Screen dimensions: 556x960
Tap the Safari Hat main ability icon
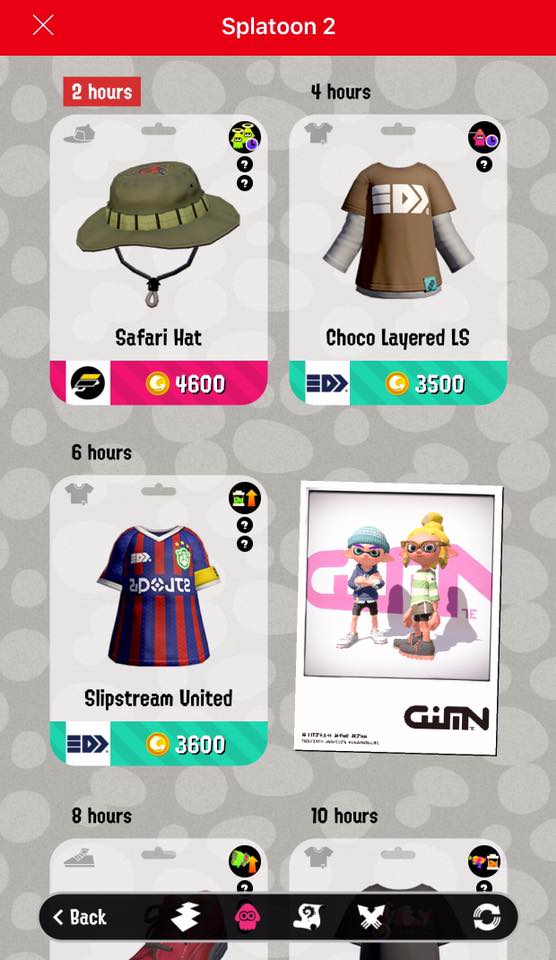coord(245,136)
